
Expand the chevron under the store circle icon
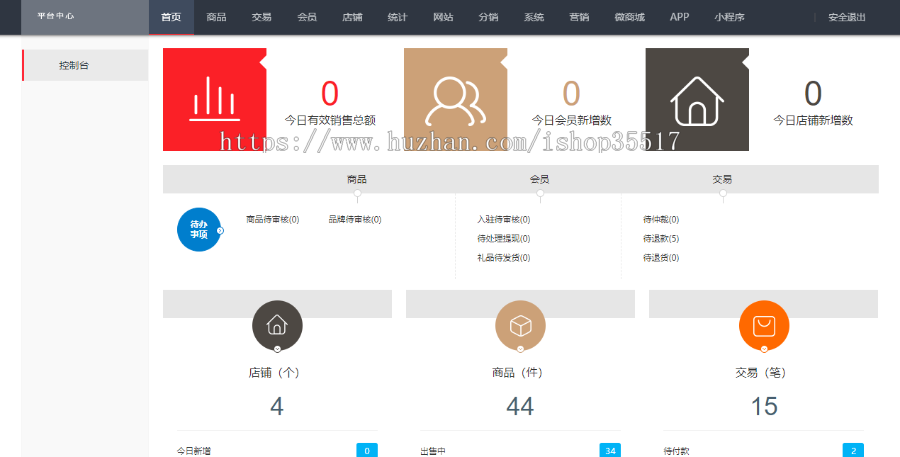pos(277,348)
